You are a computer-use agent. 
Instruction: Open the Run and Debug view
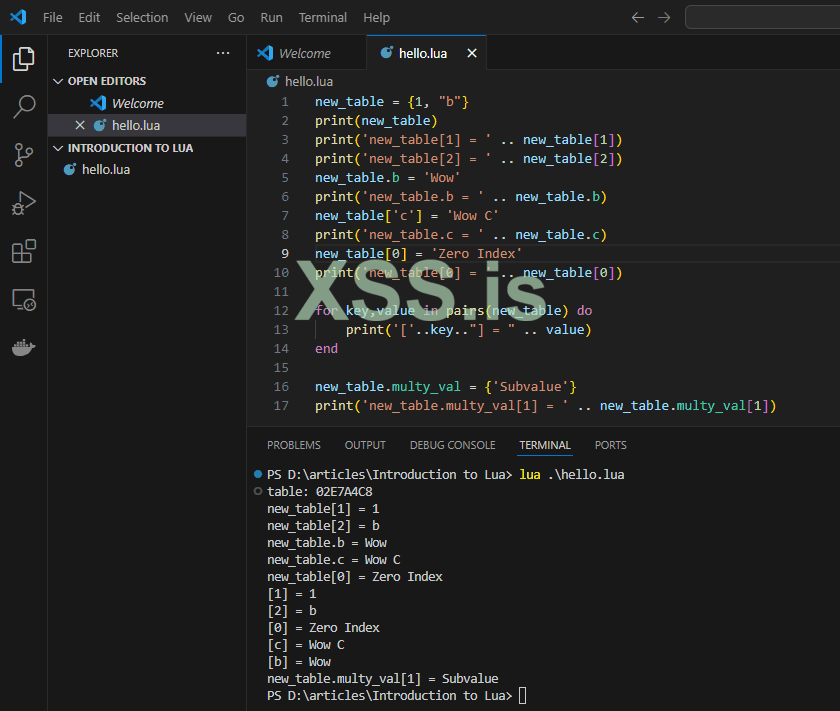tap(23, 203)
